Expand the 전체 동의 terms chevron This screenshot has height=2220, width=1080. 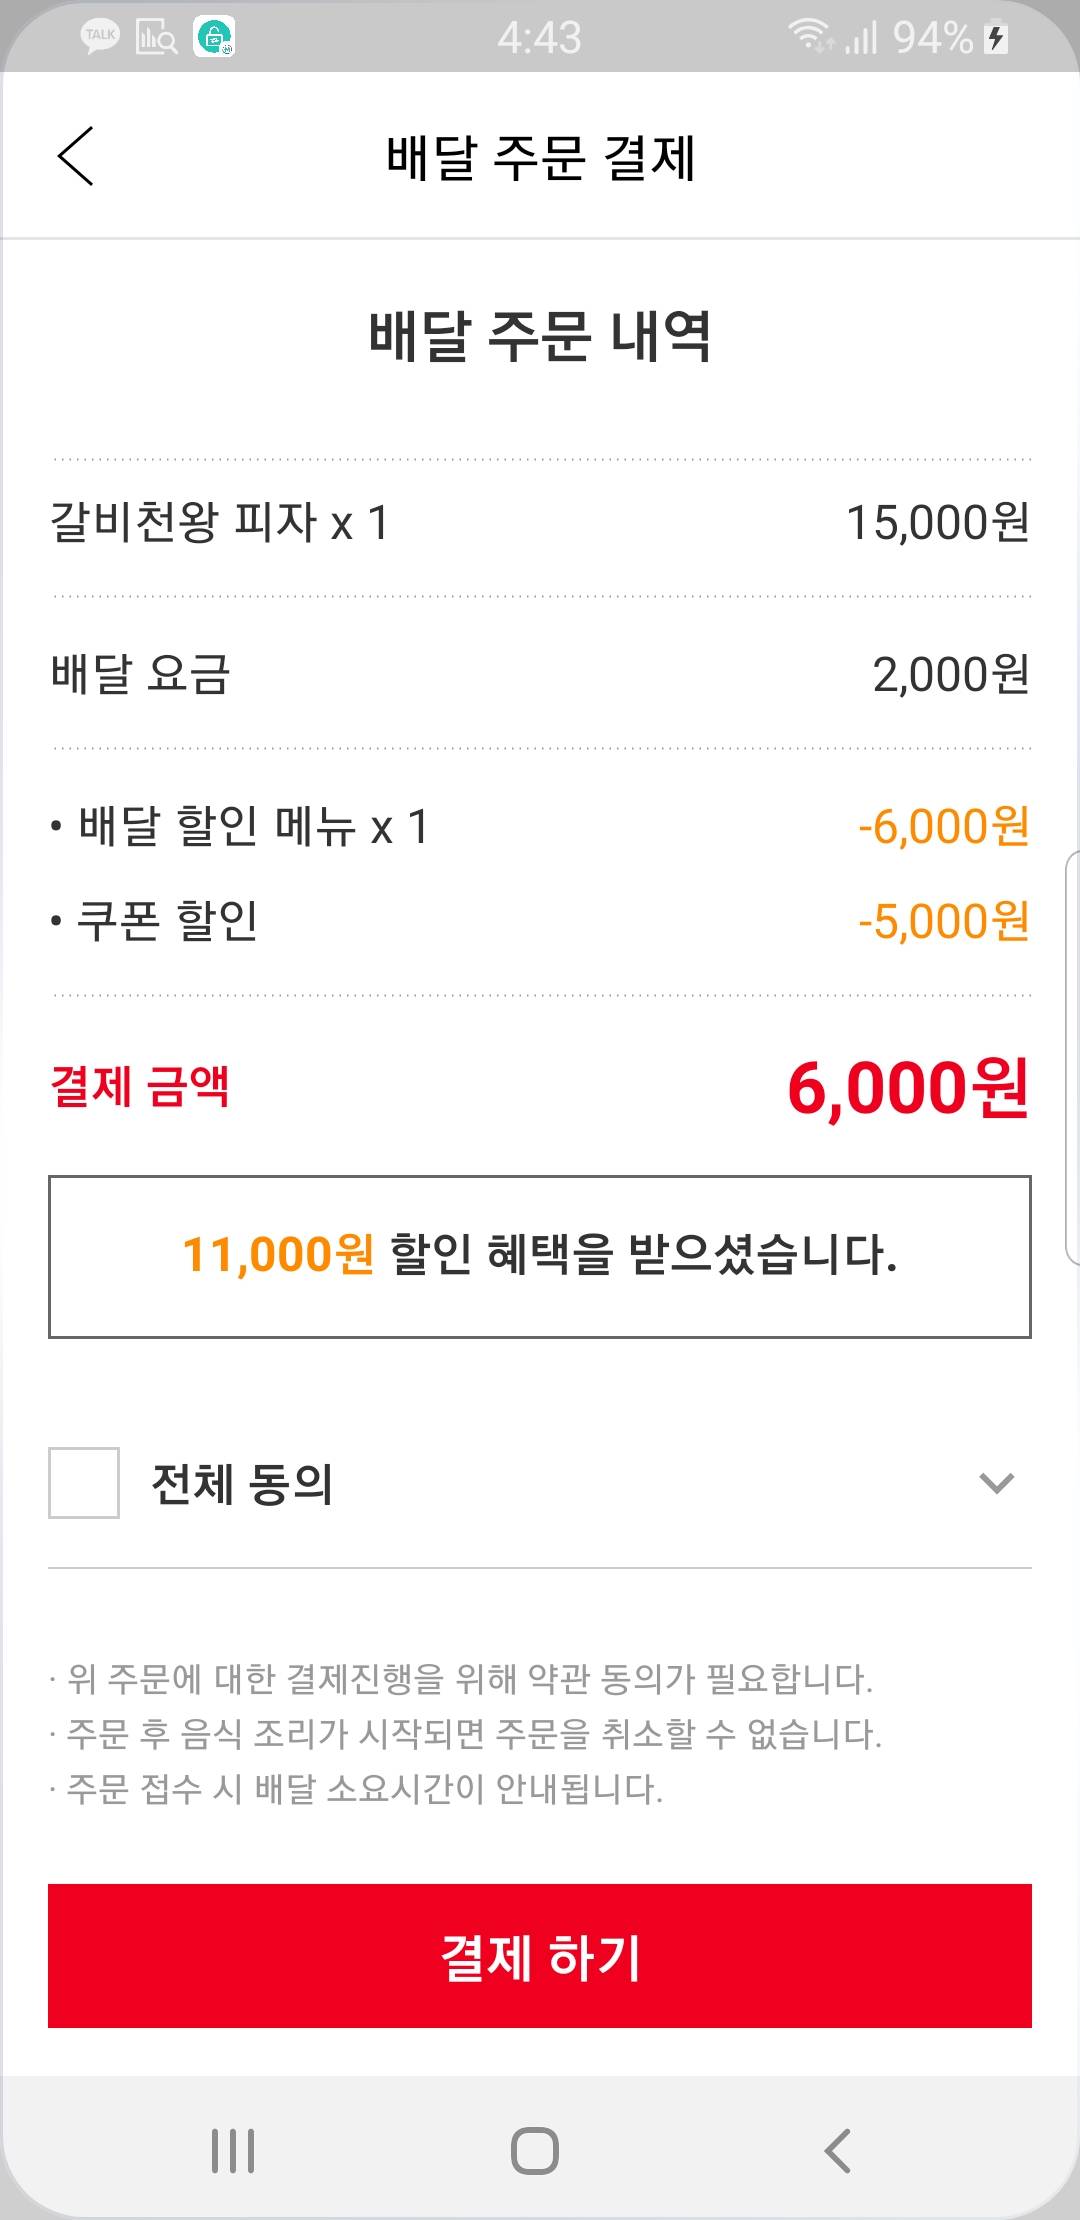996,1482
